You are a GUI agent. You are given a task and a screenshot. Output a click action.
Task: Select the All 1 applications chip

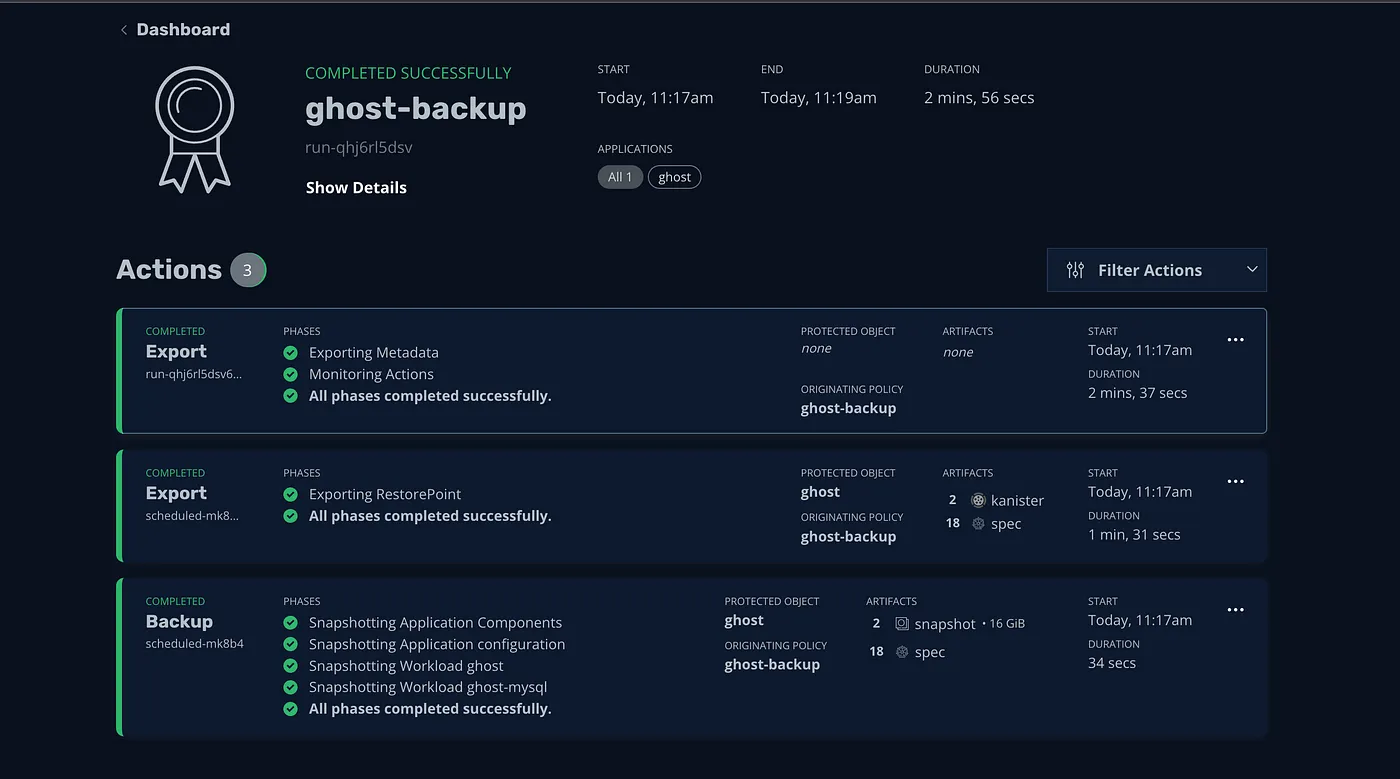(620, 177)
